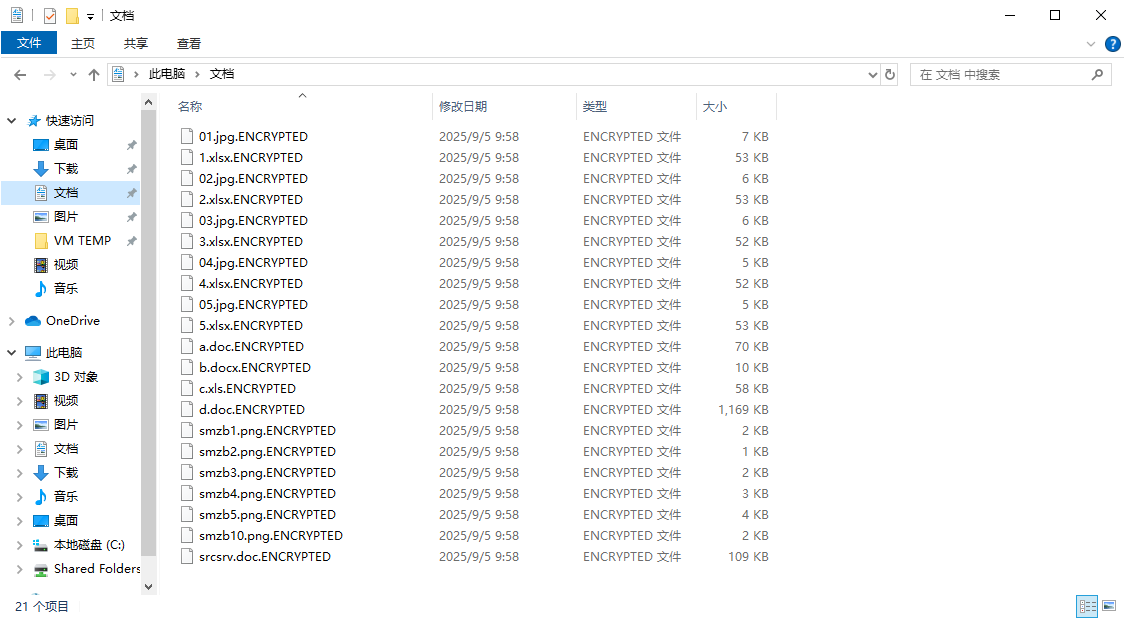
Task: Collapse the 快速访问 section
Action: [x=12, y=121]
